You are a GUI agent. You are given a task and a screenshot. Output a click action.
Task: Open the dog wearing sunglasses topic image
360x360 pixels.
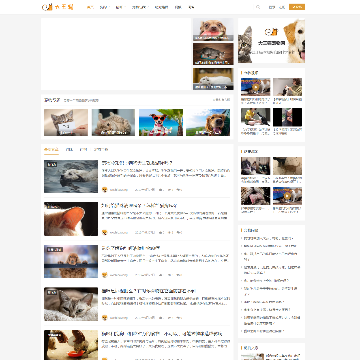click(x=161, y=122)
